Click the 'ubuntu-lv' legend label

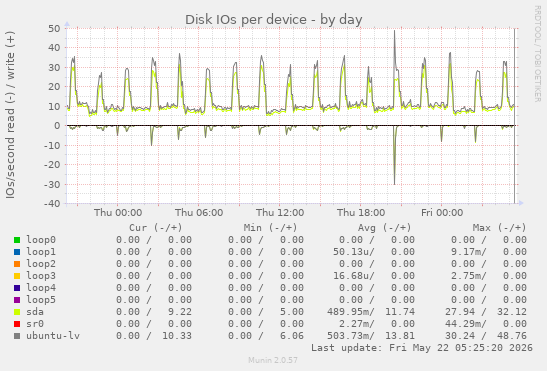[53, 336]
